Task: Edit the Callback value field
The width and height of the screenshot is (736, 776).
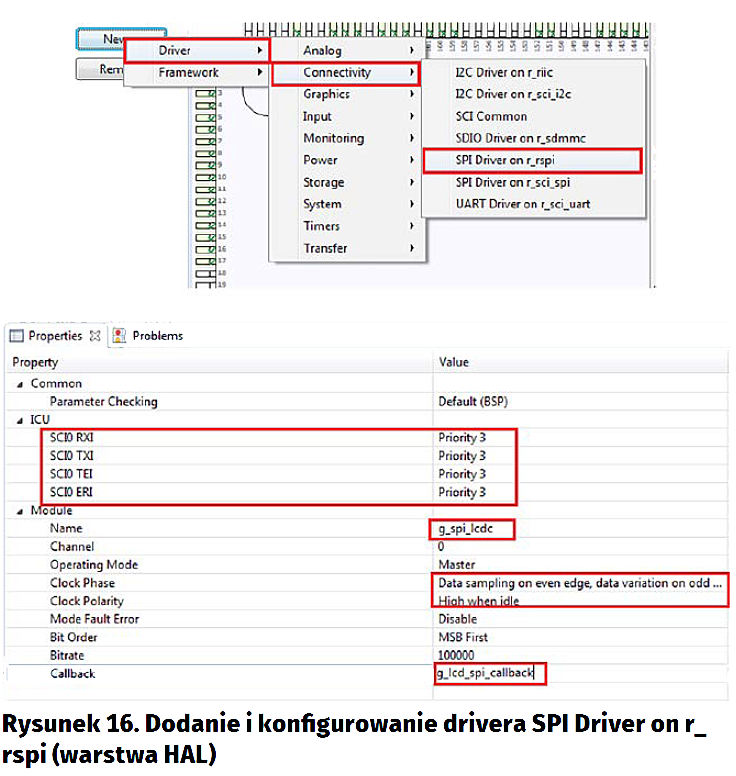Action: [x=490, y=674]
